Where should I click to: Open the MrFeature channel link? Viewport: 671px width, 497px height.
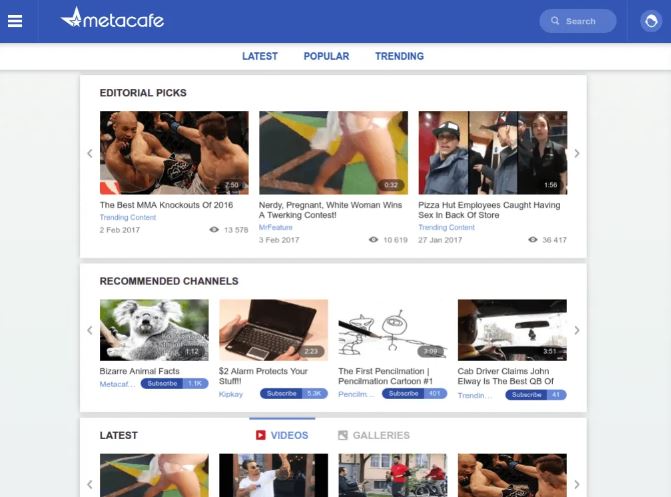(x=276, y=227)
